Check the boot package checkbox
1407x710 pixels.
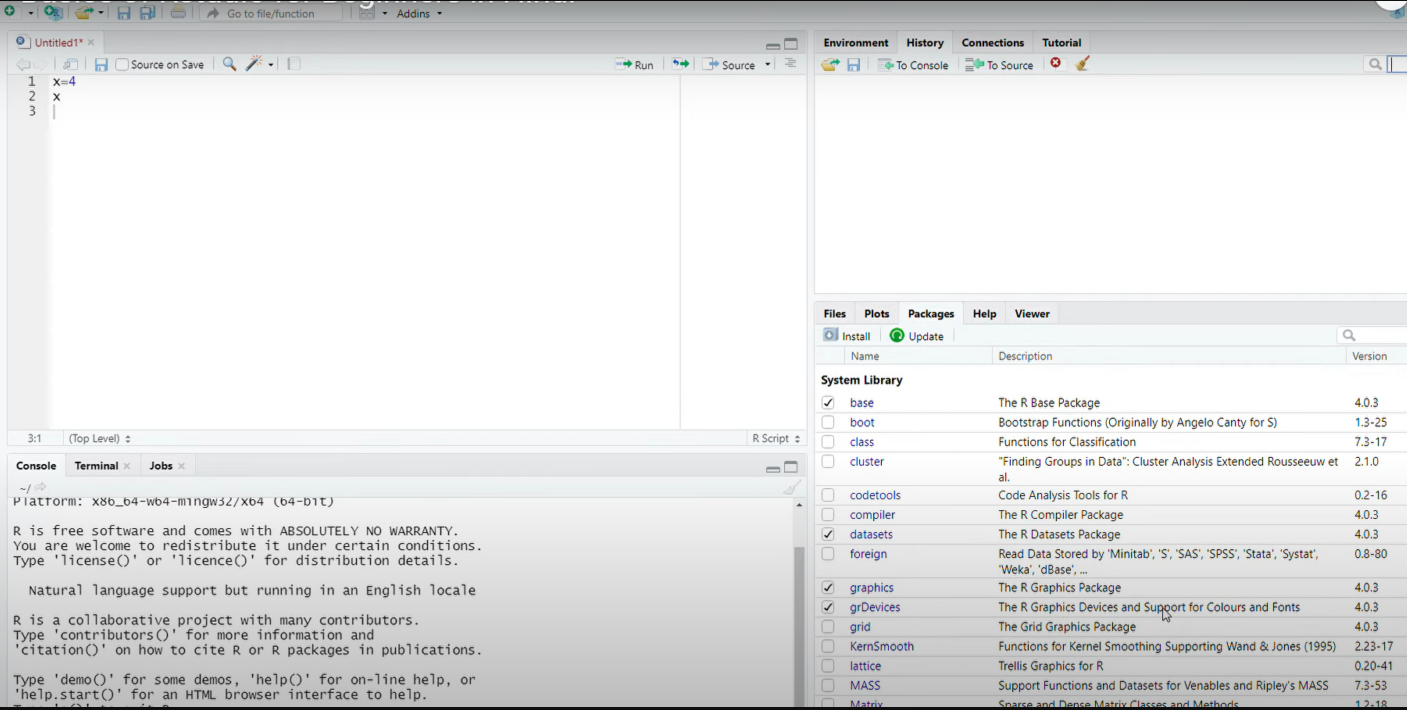pos(828,422)
